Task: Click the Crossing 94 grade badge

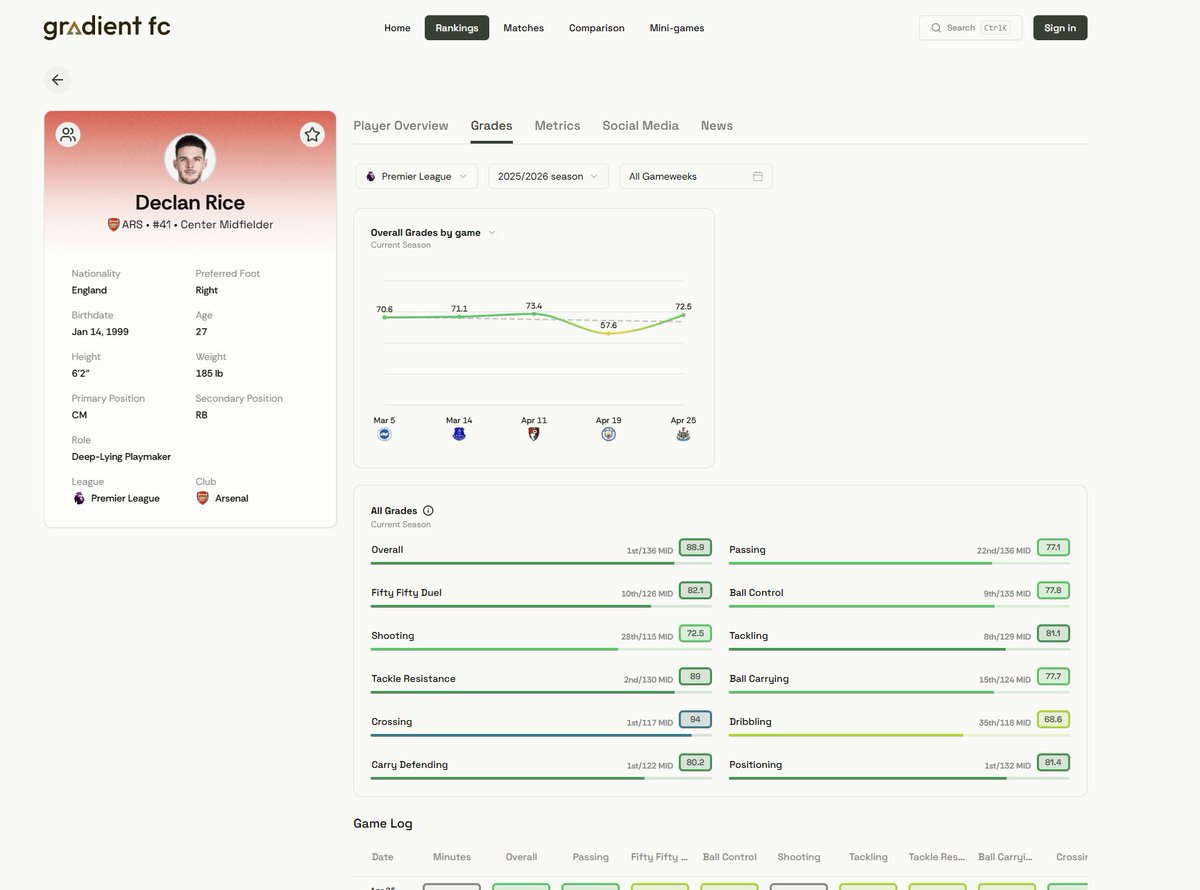Action: point(695,719)
